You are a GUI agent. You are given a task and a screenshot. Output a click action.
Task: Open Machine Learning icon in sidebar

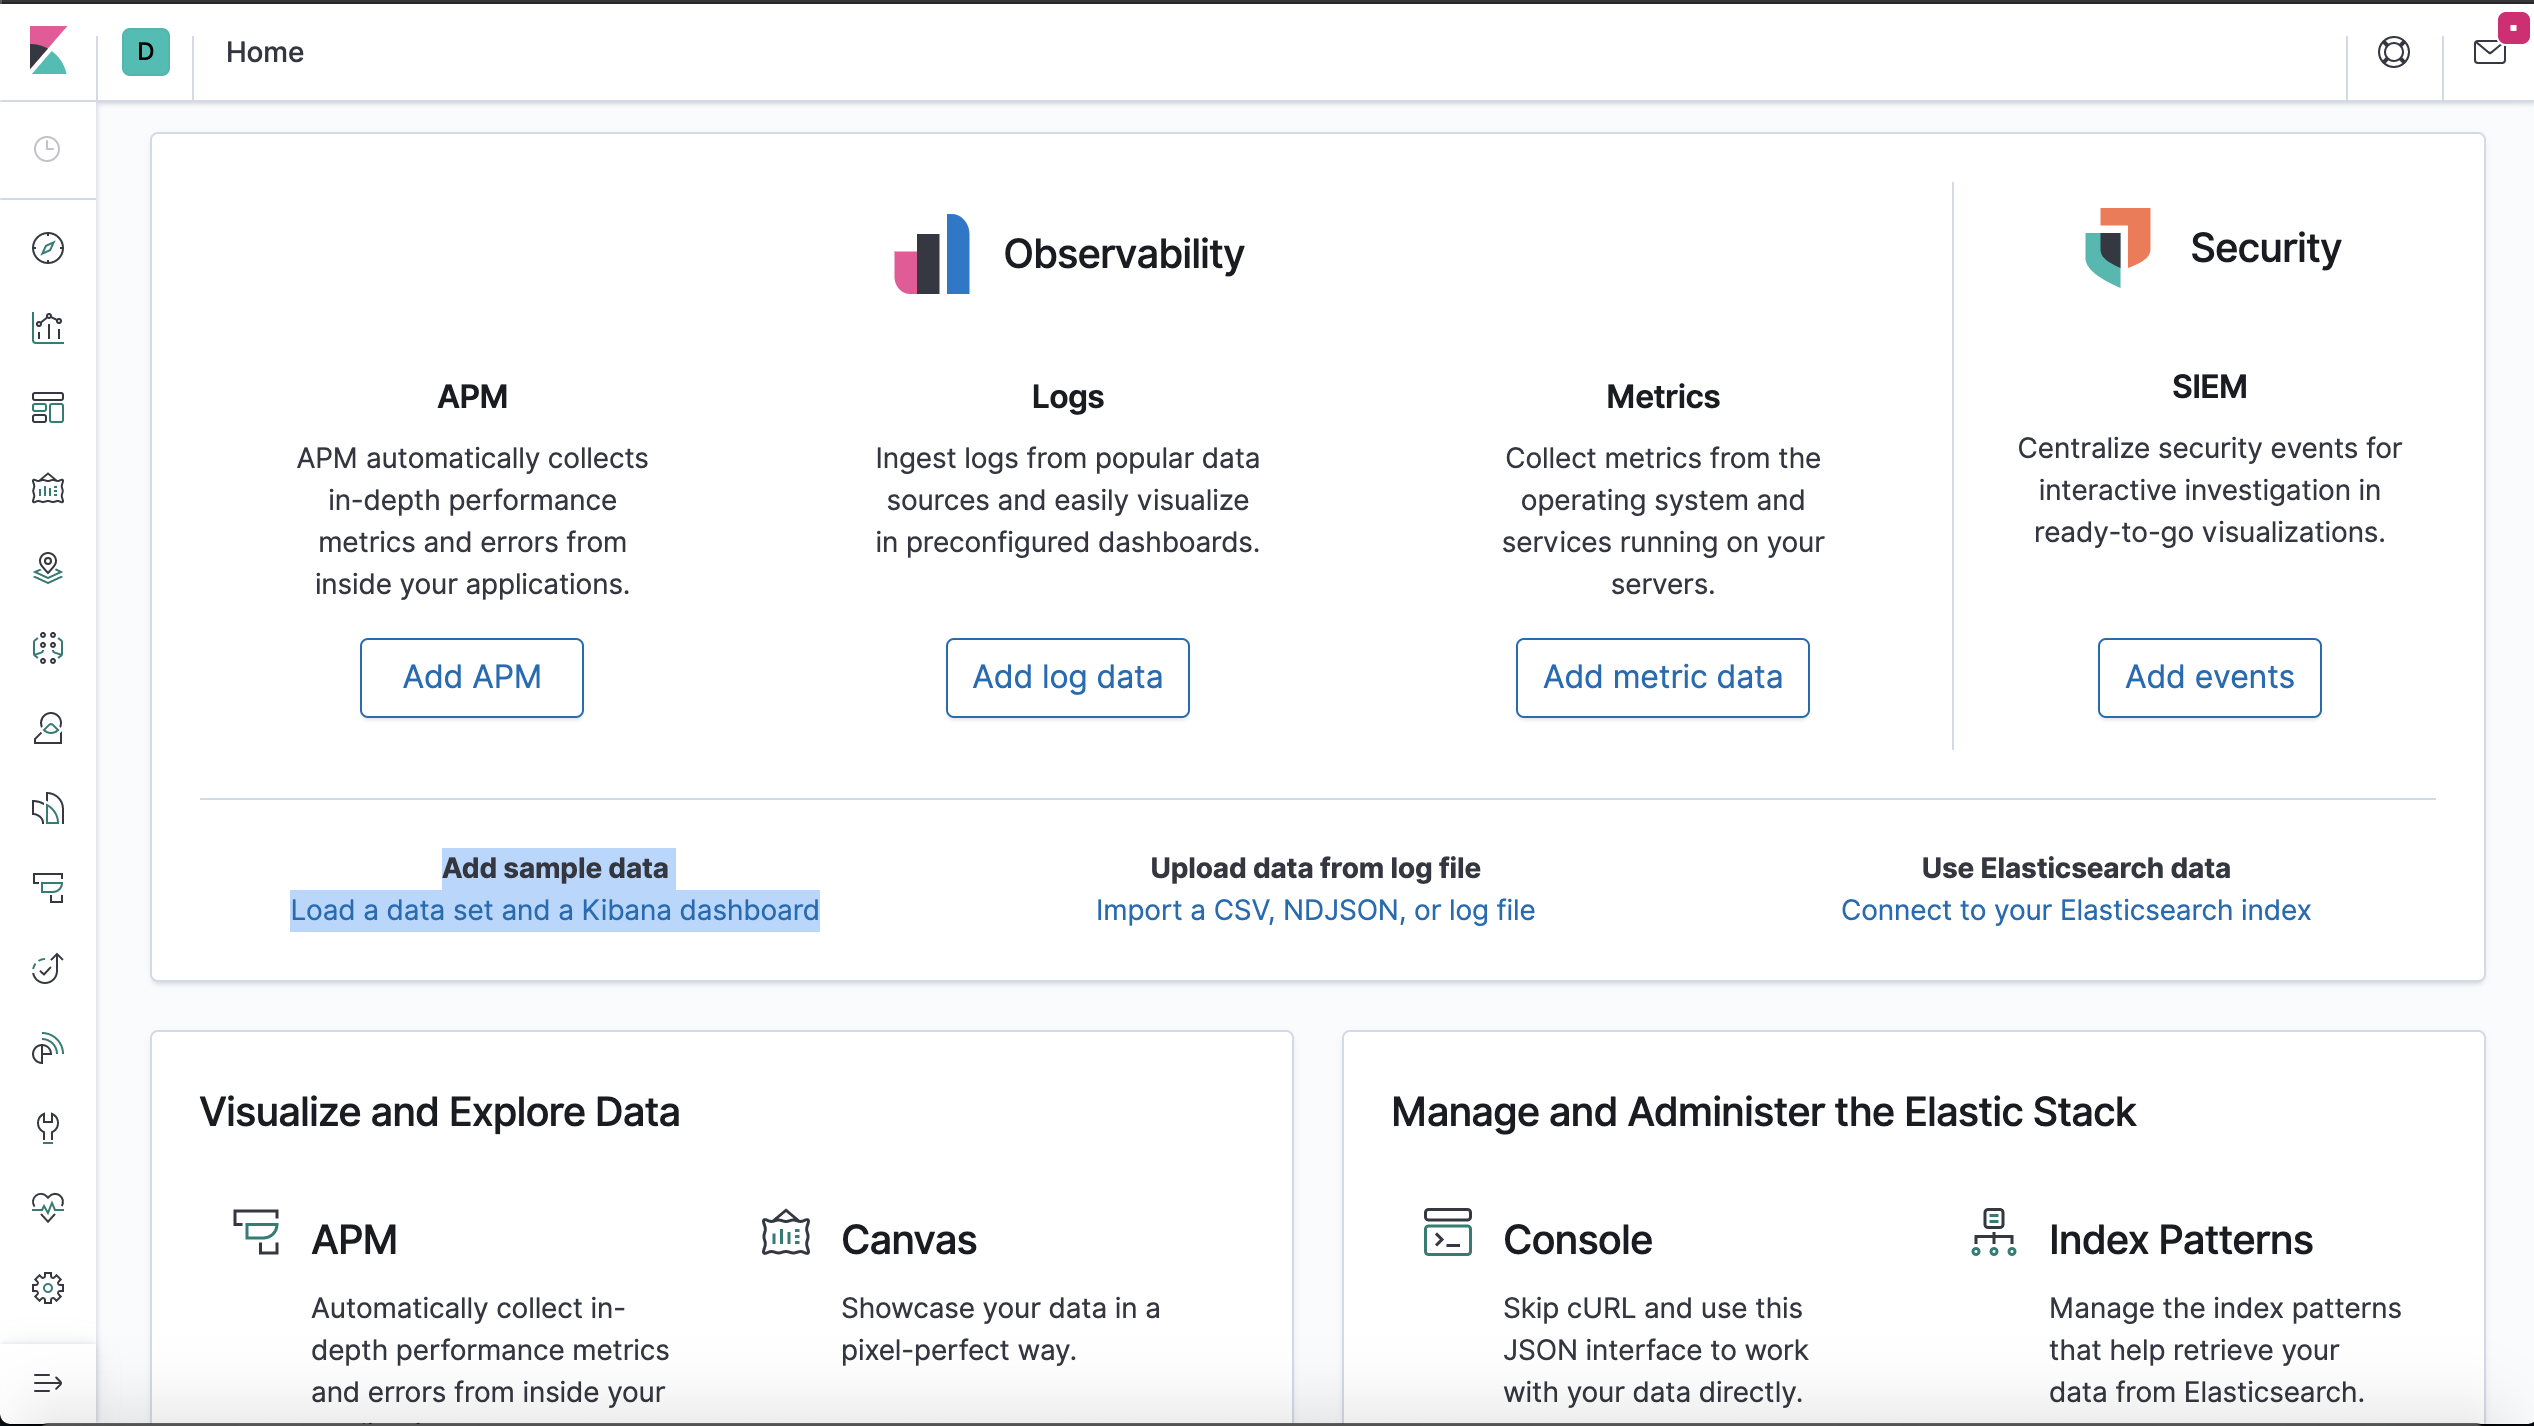[48, 648]
